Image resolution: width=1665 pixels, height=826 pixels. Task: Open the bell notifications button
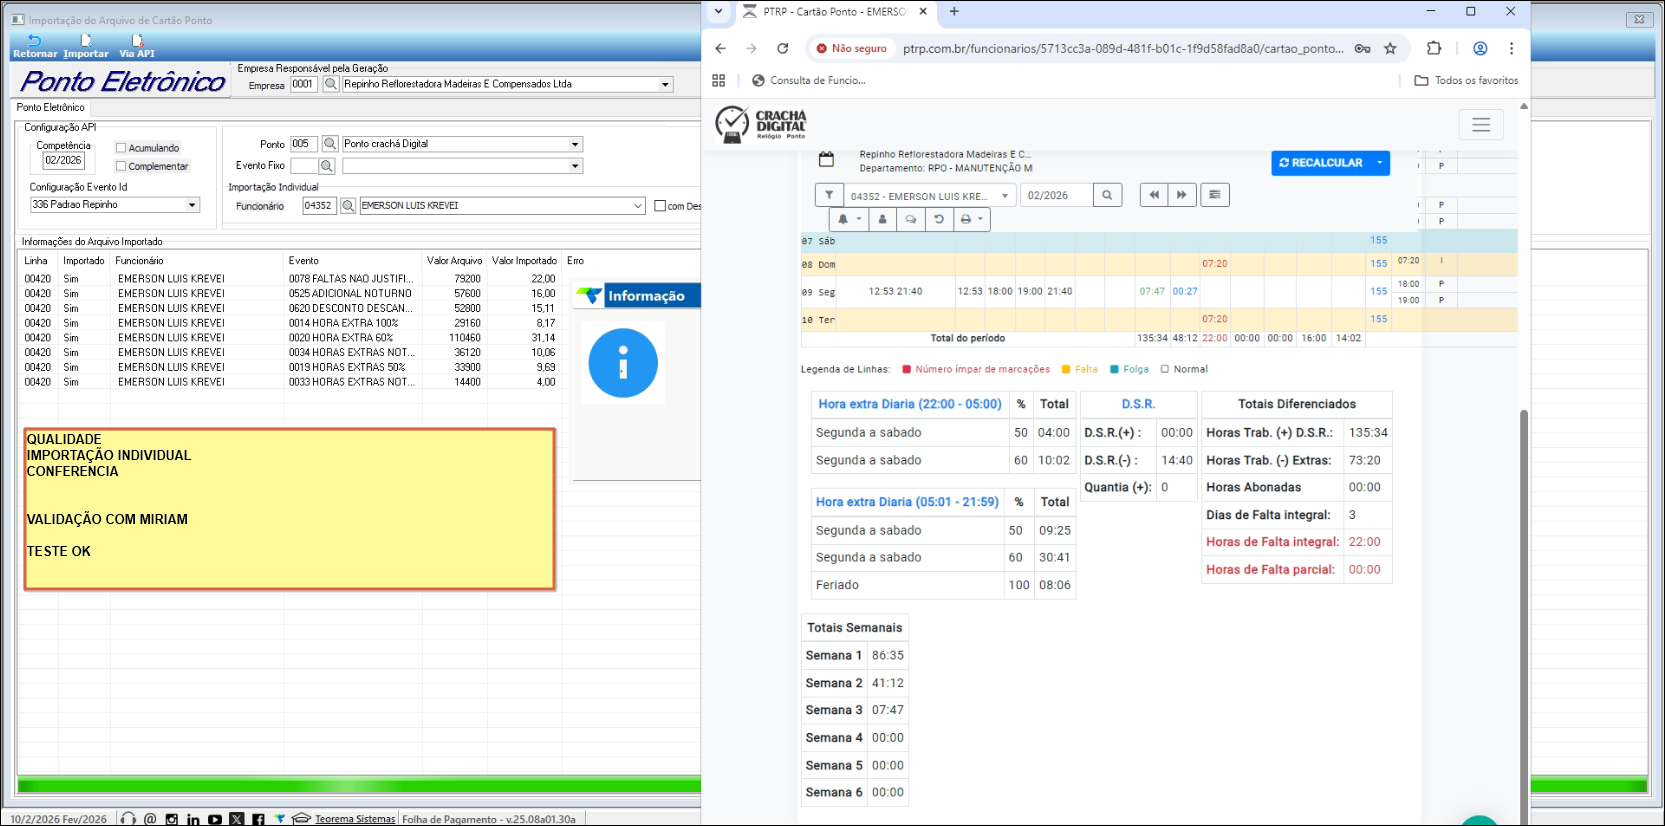click(848, 219)
